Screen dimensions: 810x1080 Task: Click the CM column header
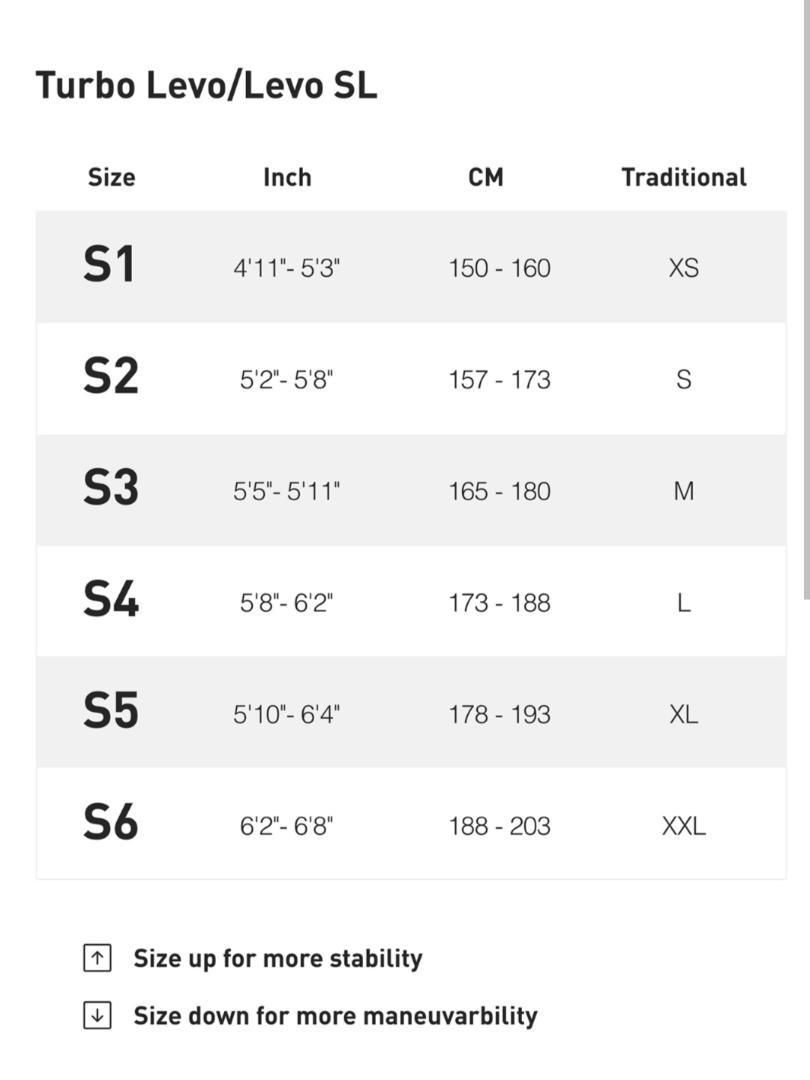[486, 178]
